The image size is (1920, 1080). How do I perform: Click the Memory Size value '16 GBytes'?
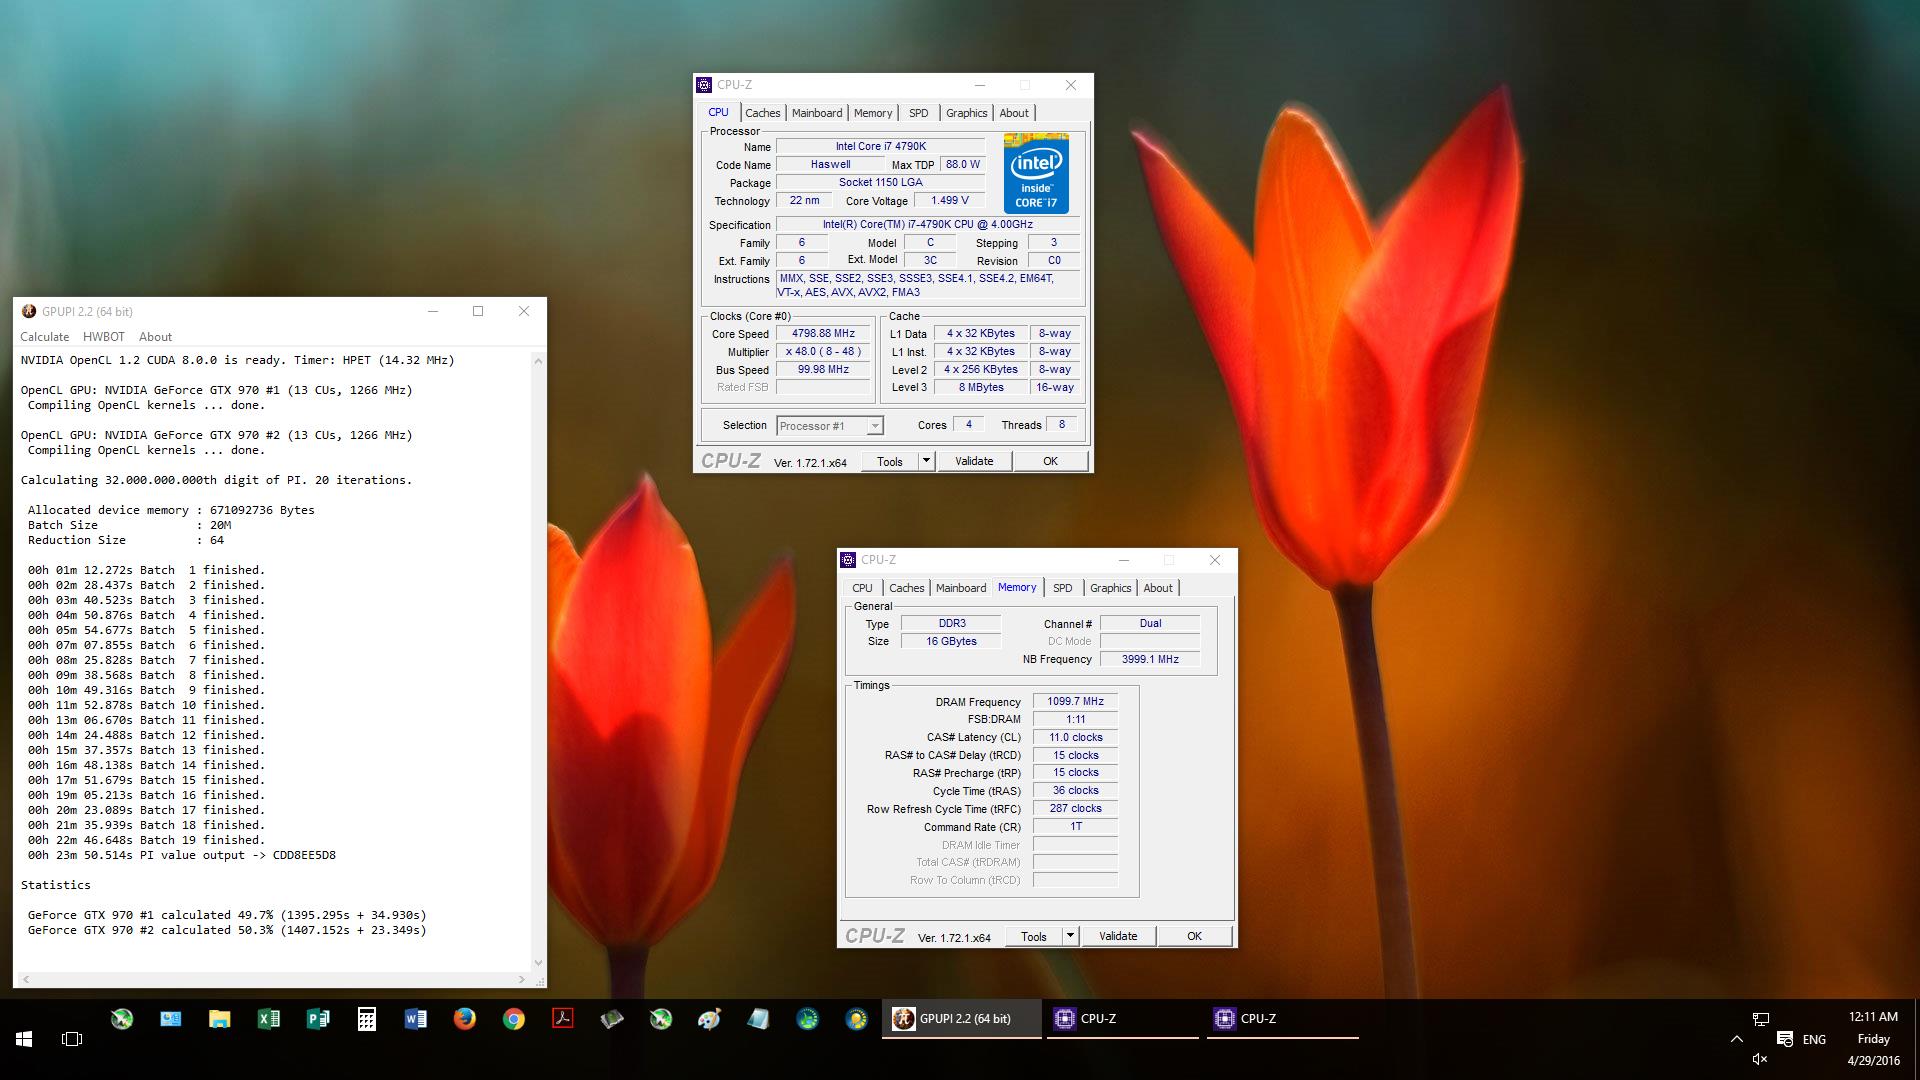(951, 641)
